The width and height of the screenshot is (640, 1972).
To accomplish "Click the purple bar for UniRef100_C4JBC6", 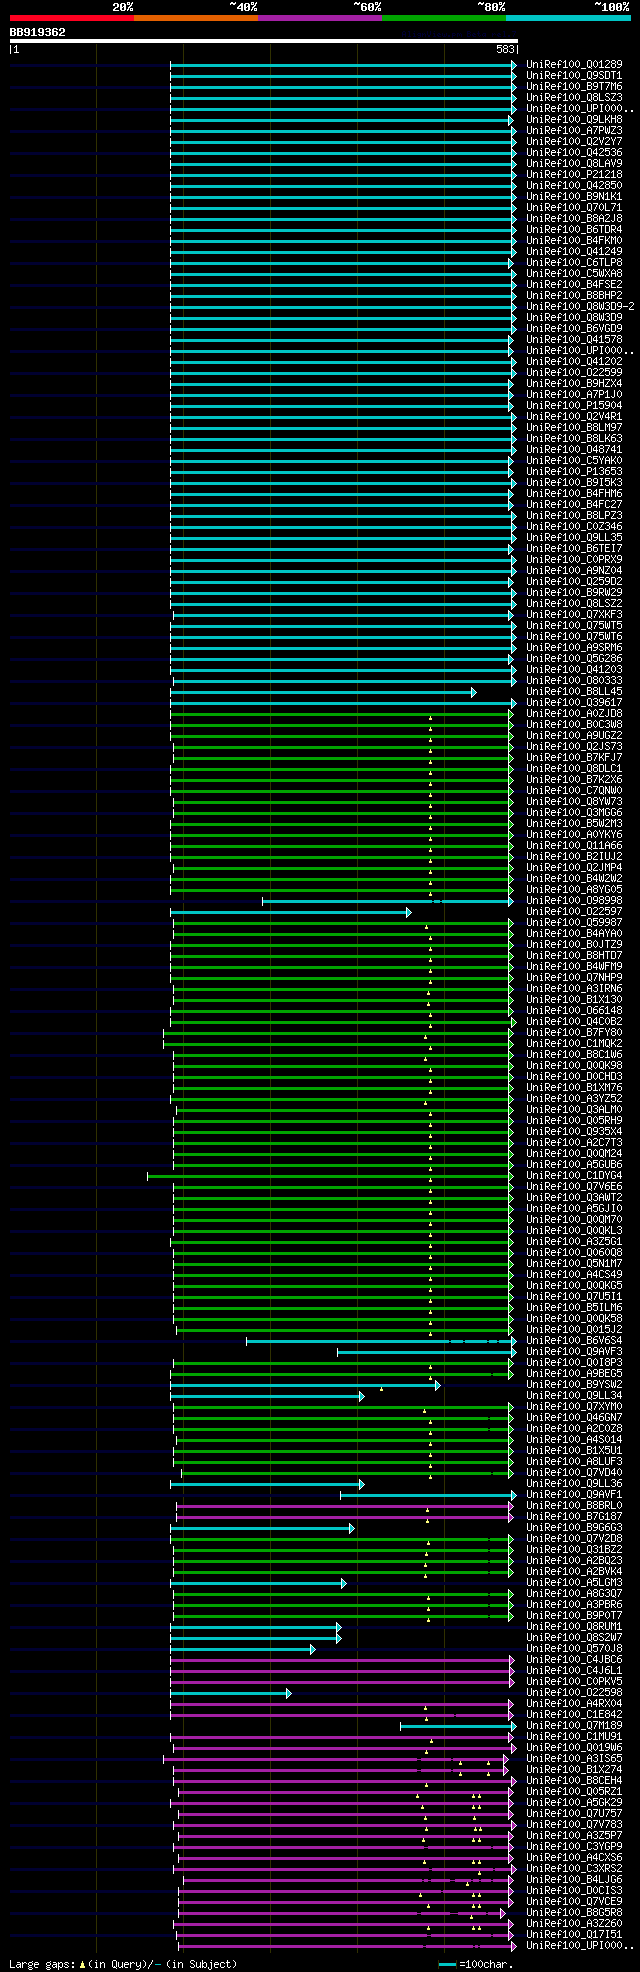I will (342, 1659).
